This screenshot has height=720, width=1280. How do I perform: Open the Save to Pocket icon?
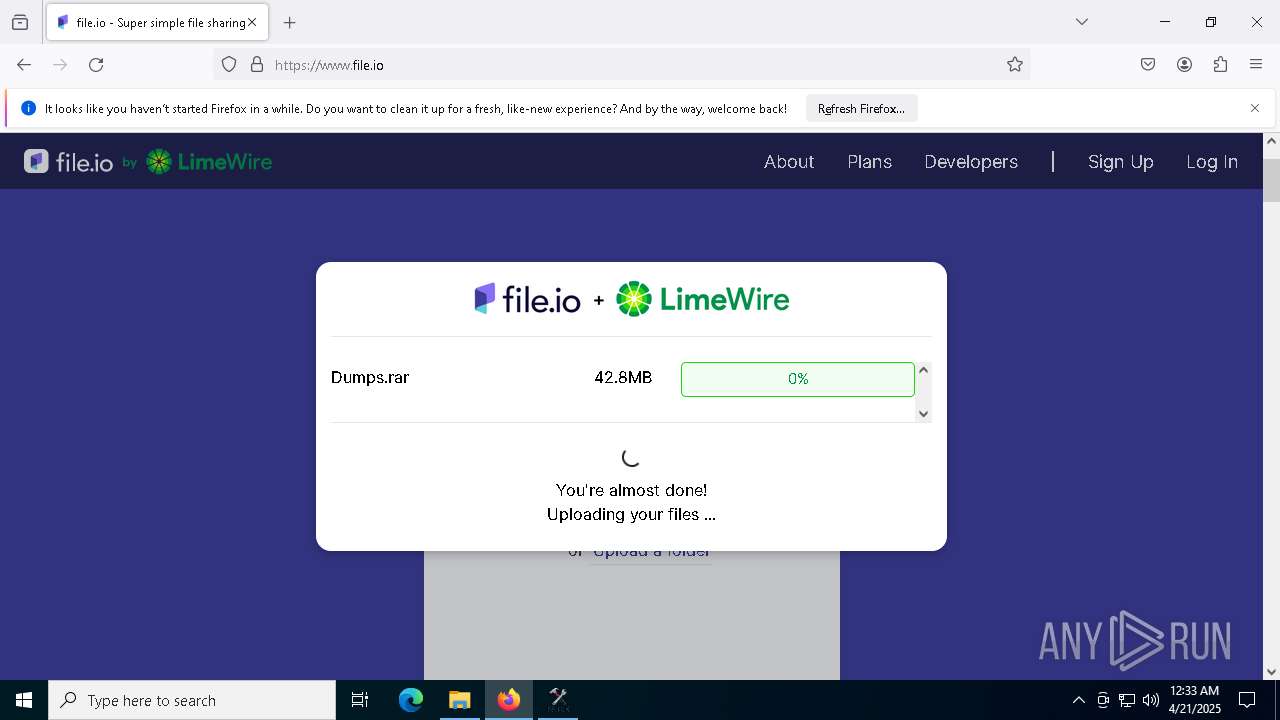[1148, 65]
